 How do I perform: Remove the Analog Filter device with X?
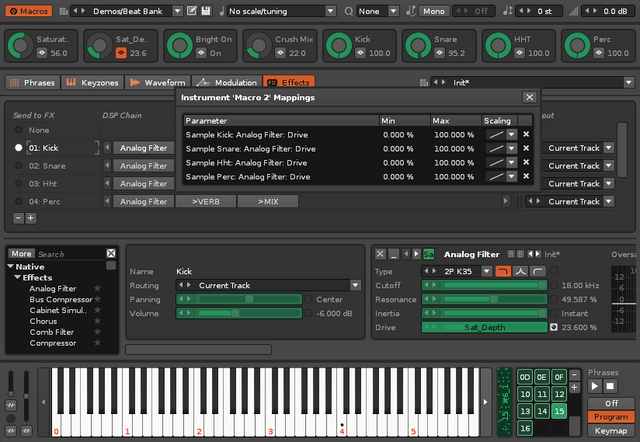tap(380, 254)
